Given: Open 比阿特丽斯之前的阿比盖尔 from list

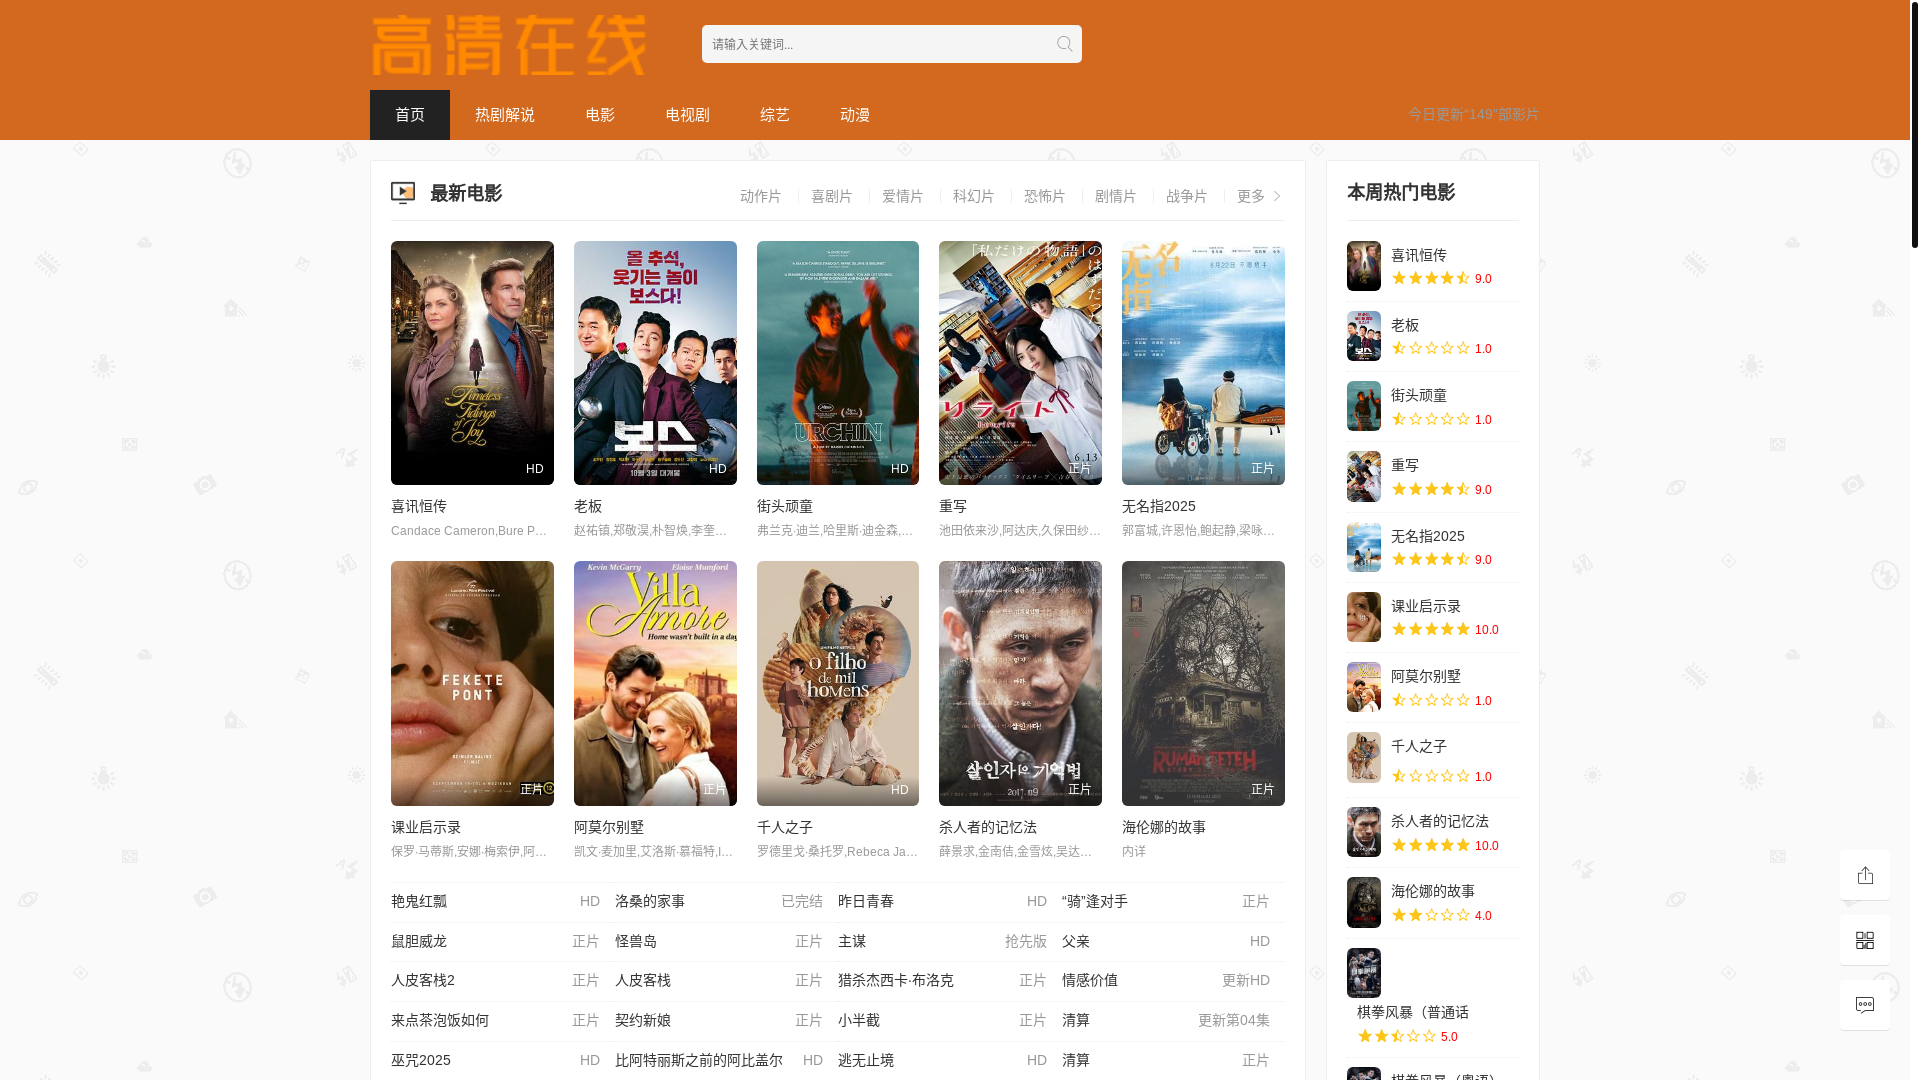Looking at the screenshot, I should click(699, 1060).
